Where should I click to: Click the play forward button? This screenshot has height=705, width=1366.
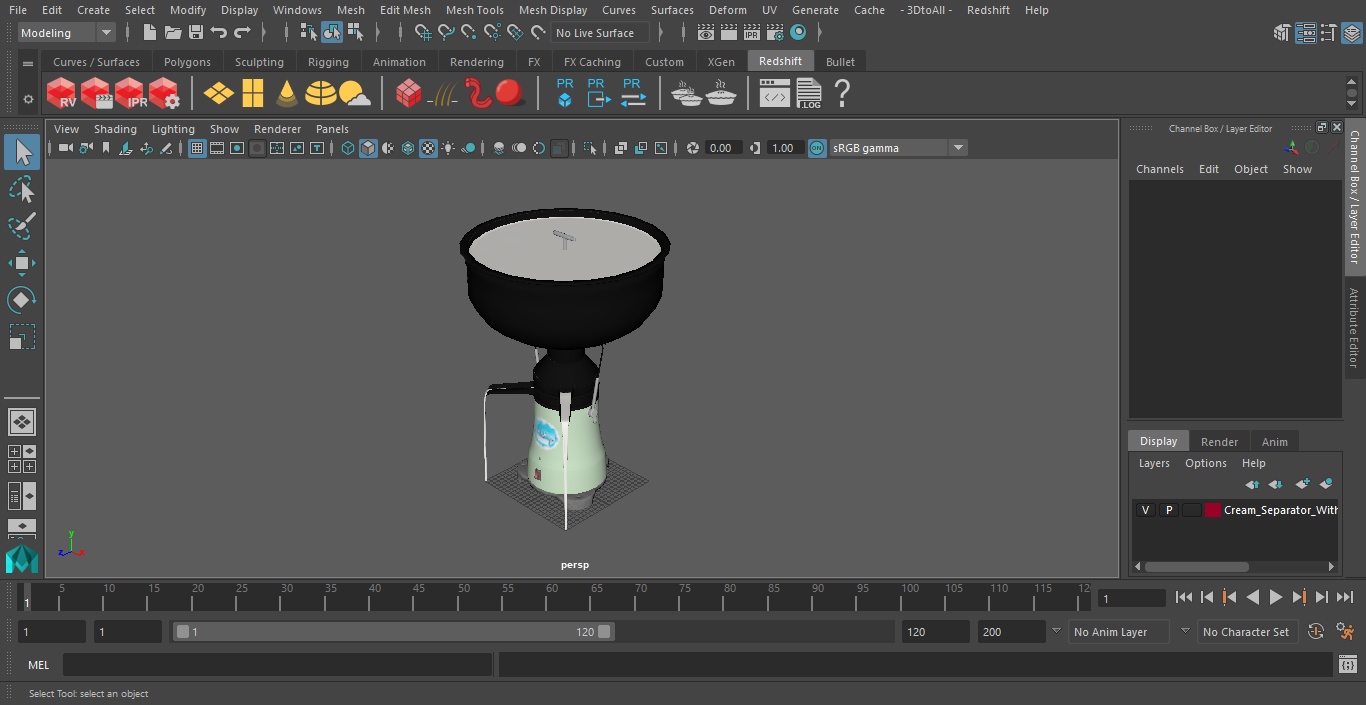tap(1276, 597)
